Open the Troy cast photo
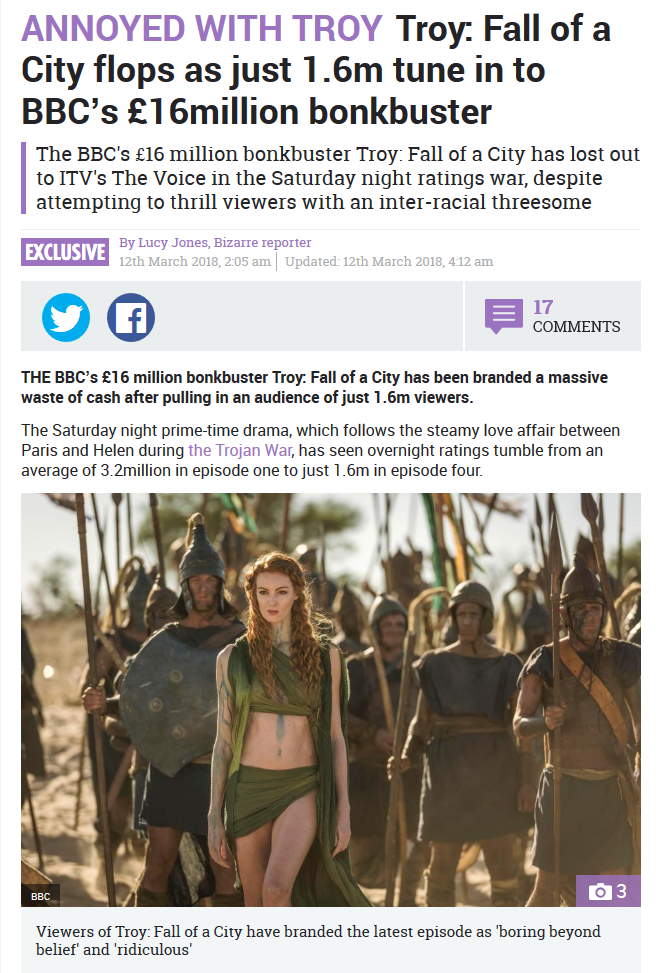660x973 pixels. [331, 700]
